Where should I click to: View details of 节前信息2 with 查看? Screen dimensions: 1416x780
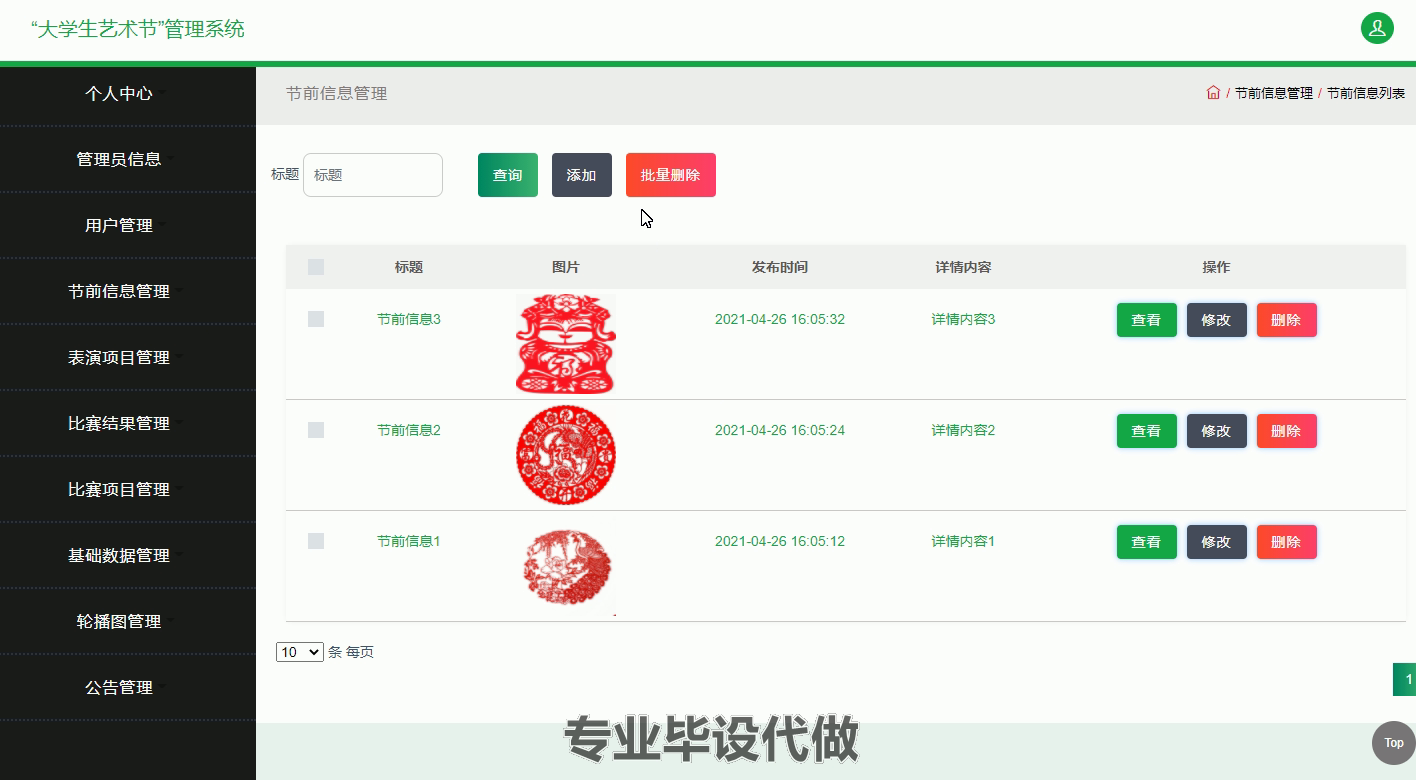coord(1147,431)
